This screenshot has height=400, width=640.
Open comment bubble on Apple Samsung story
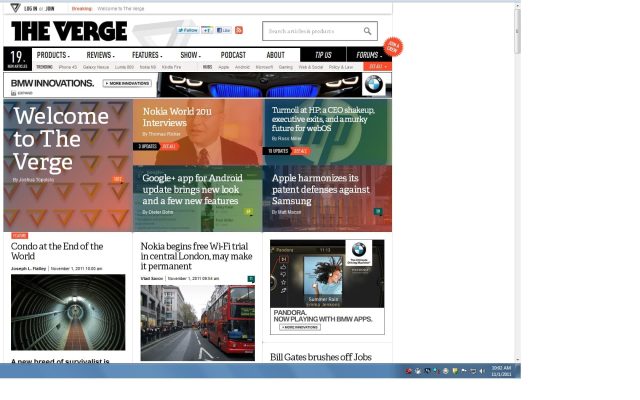coord(378,211)
